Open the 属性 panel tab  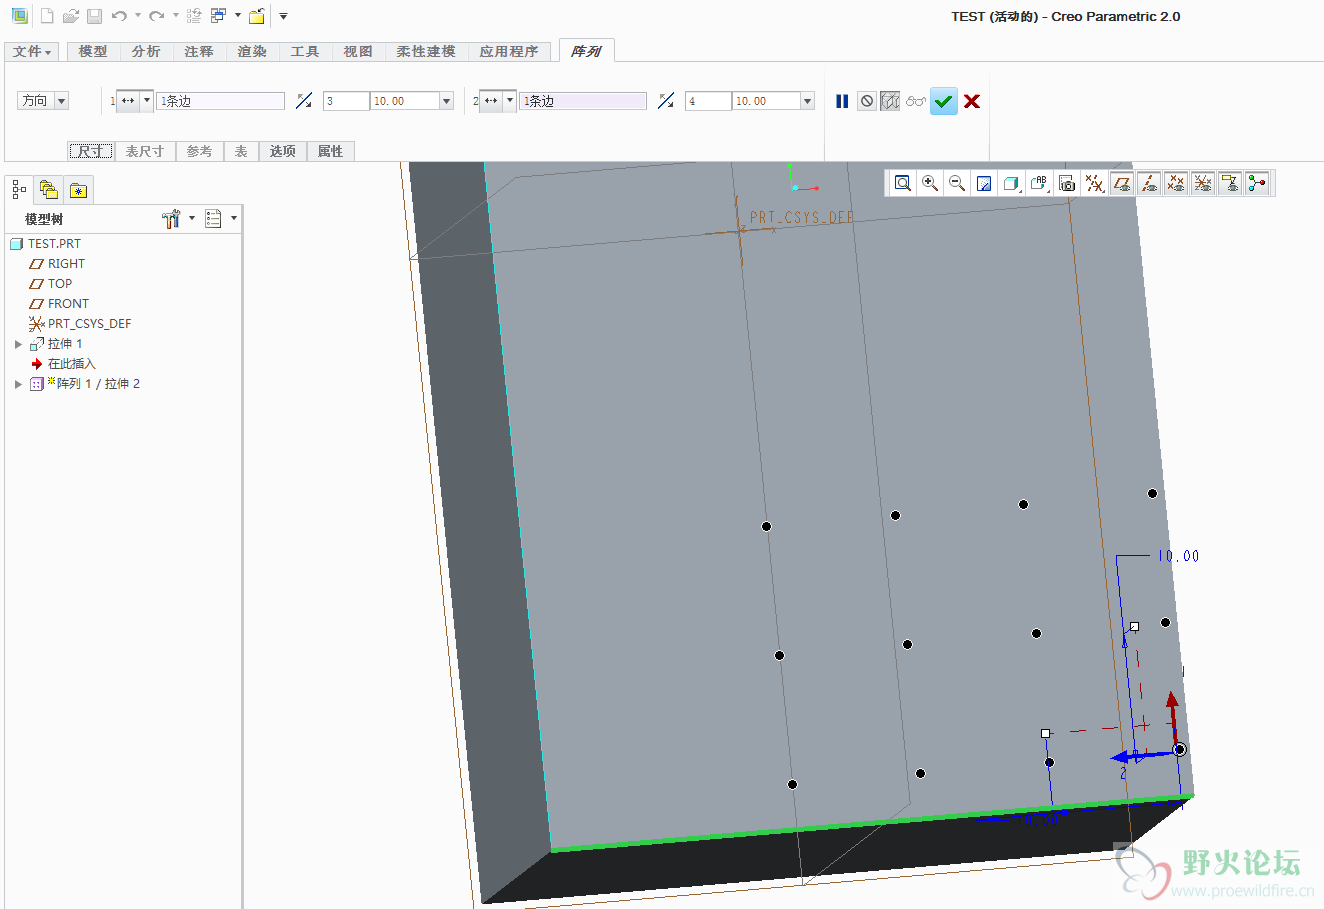point(331,151)
